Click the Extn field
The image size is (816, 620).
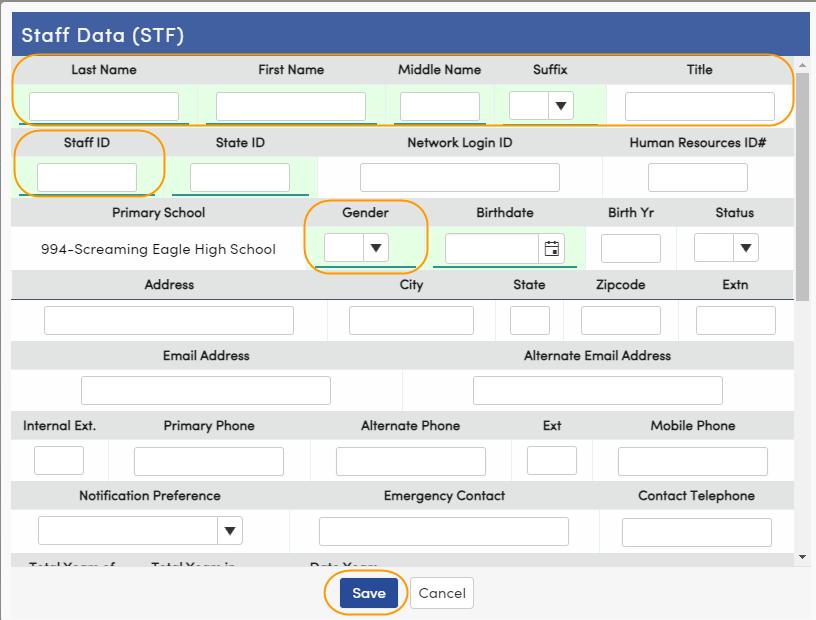coord(736,320)
